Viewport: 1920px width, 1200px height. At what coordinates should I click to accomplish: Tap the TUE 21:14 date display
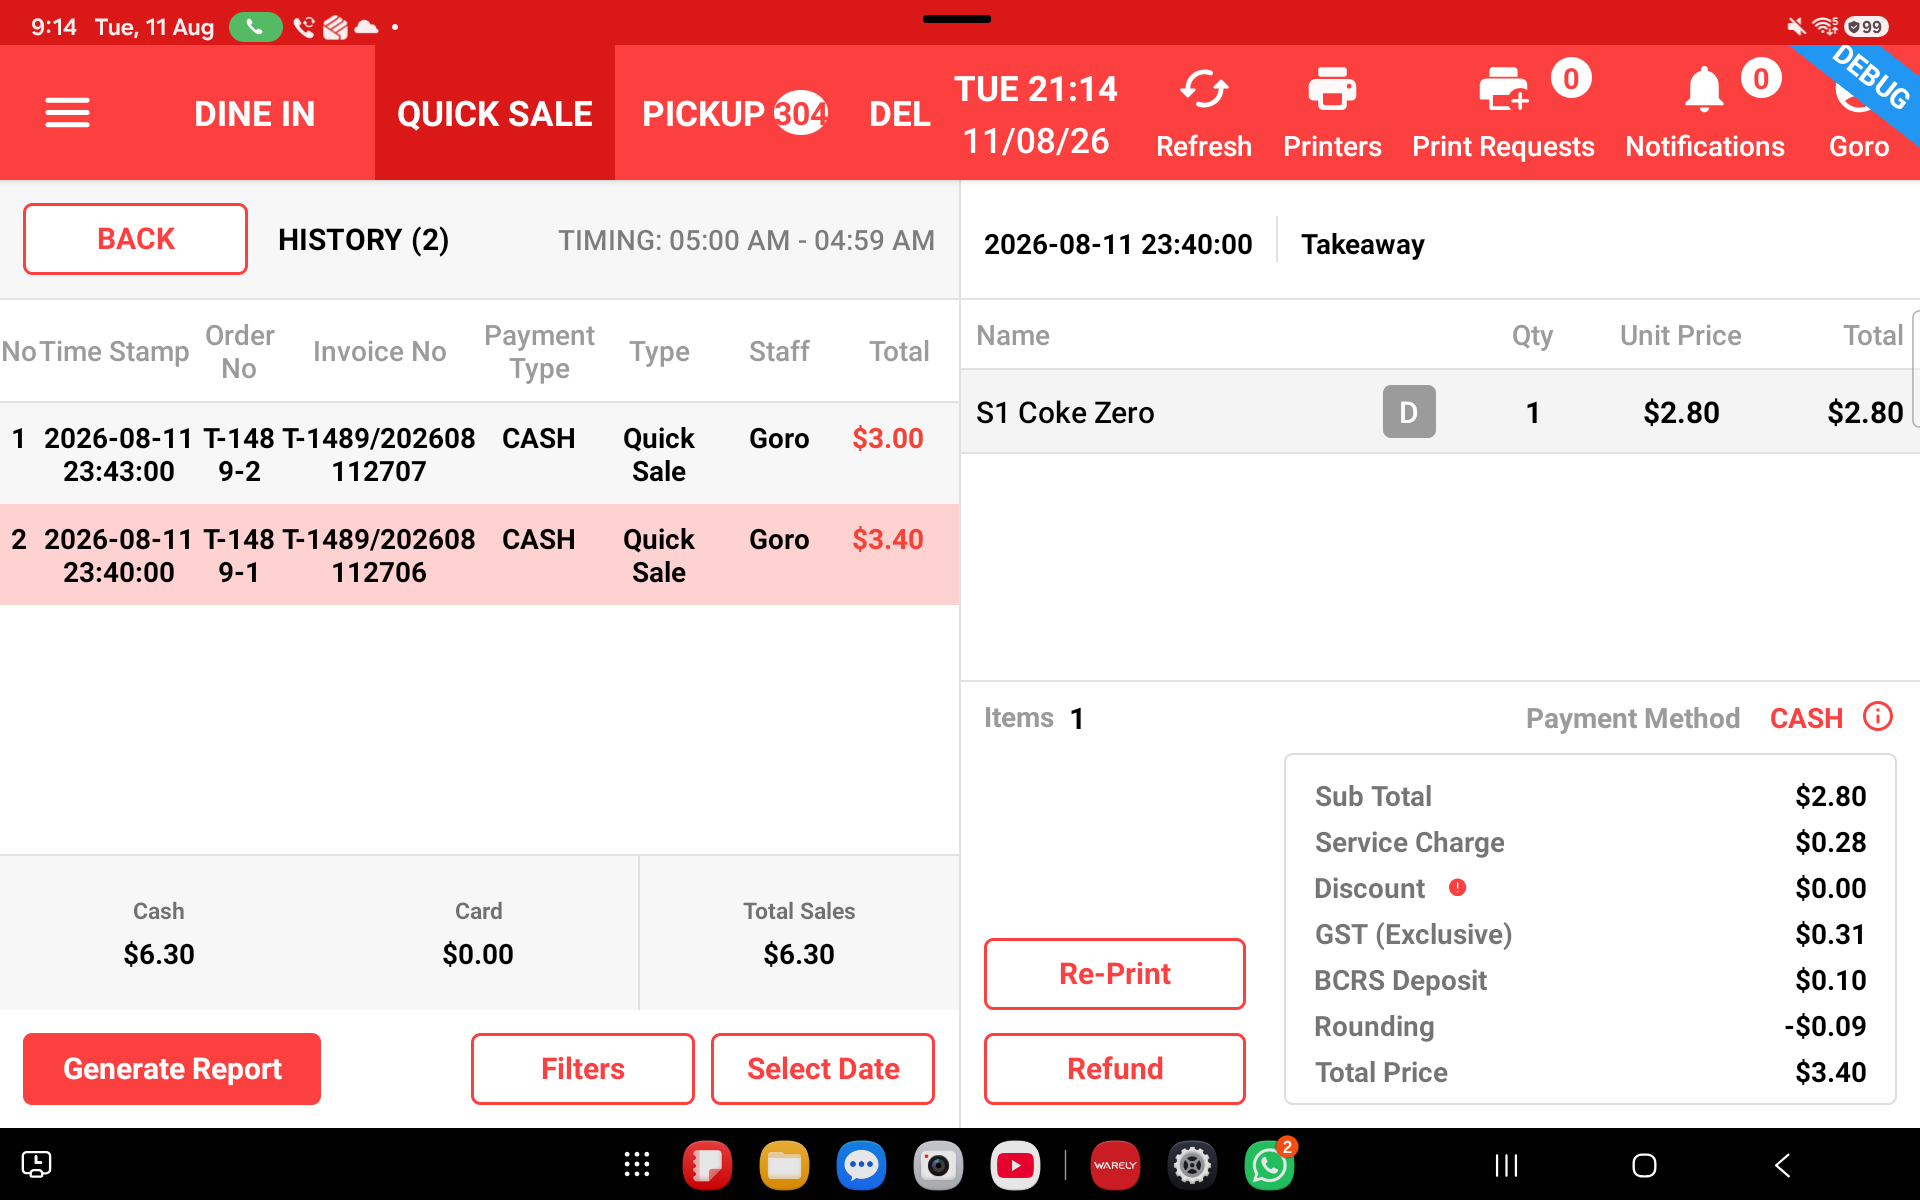pos(1036,114)
